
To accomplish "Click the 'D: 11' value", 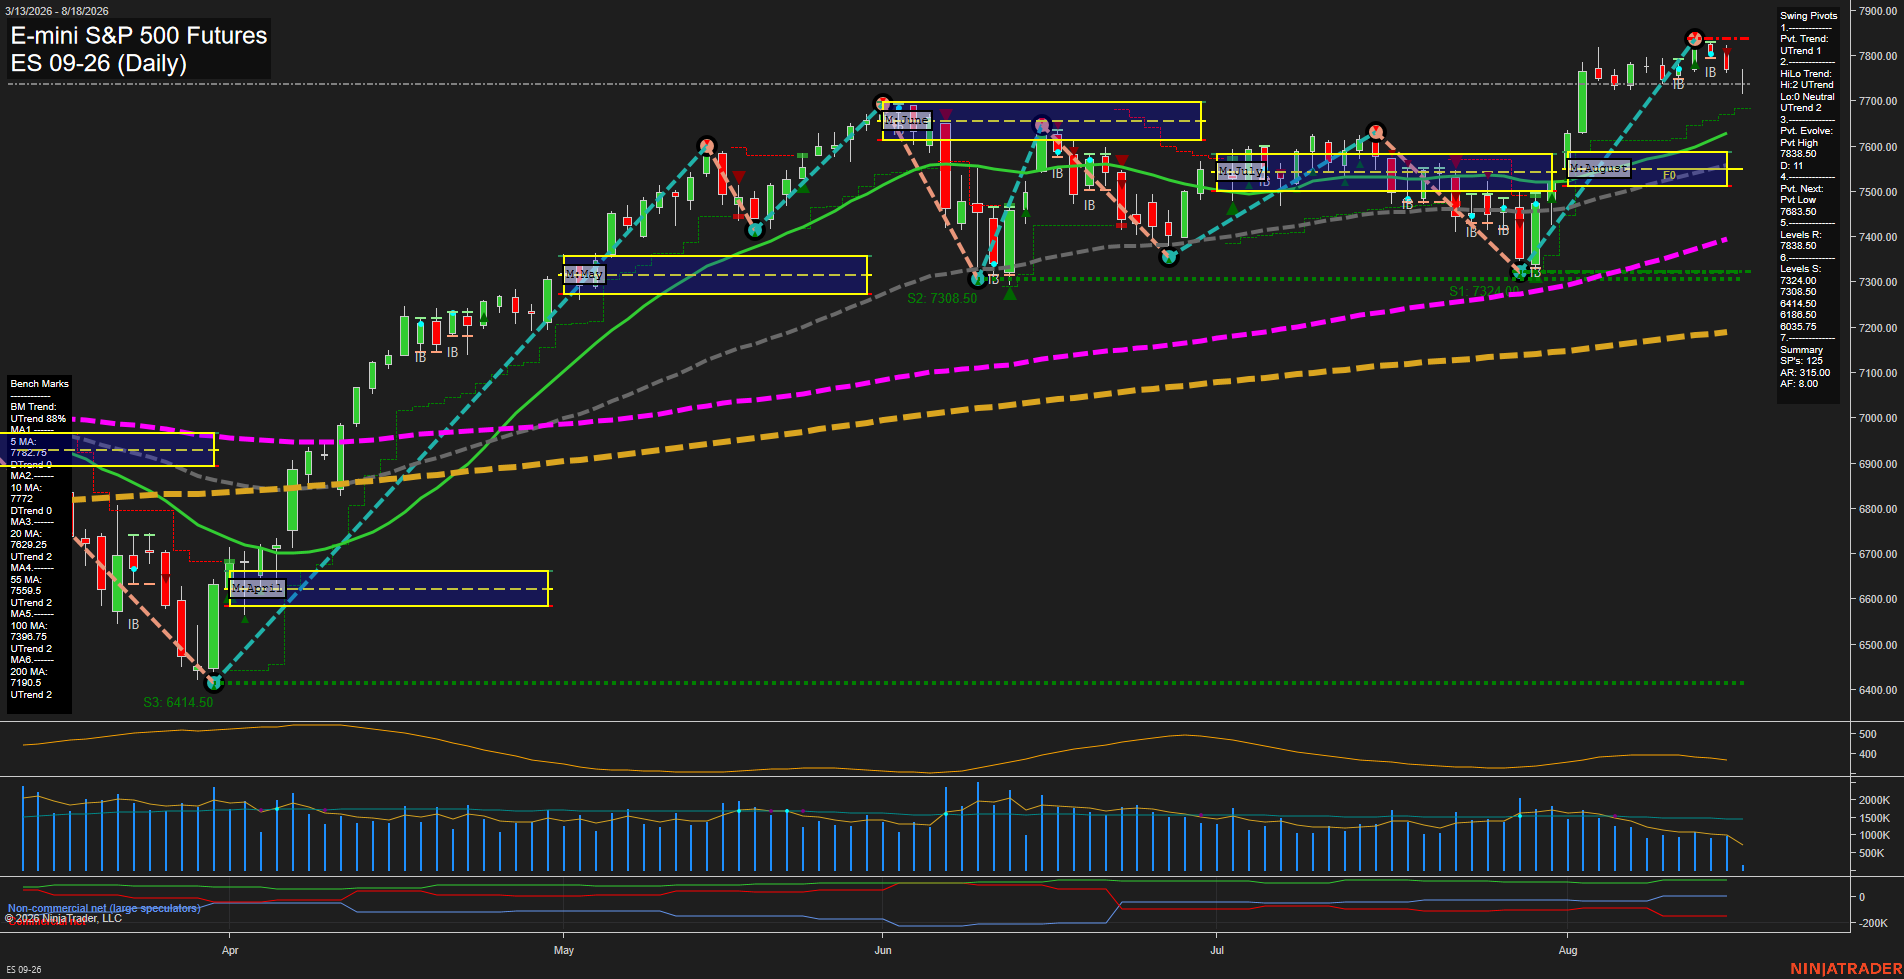I will pos(1792,166).
